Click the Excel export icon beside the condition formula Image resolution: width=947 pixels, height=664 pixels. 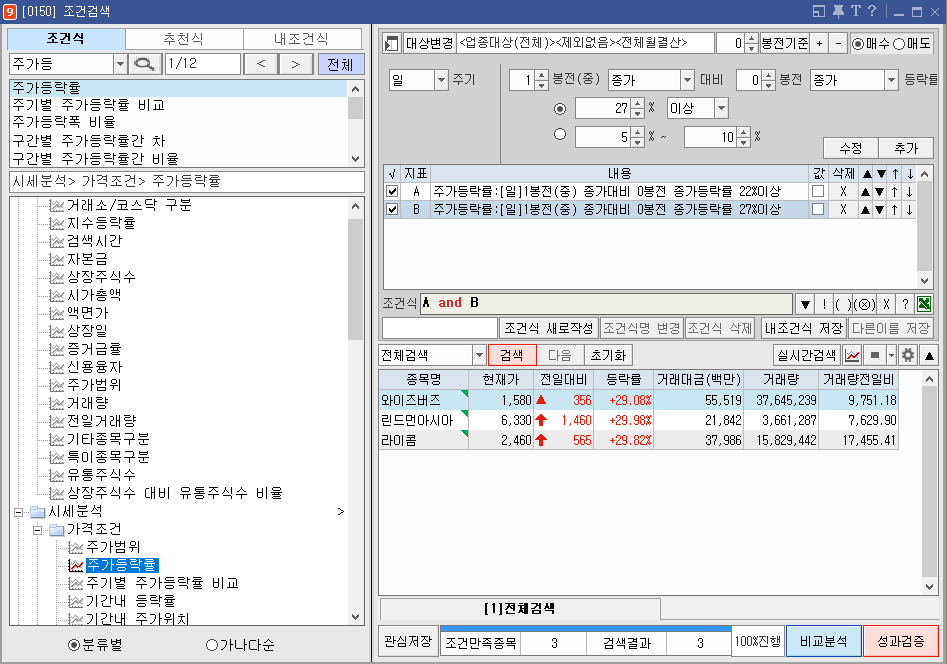(924, 304)
